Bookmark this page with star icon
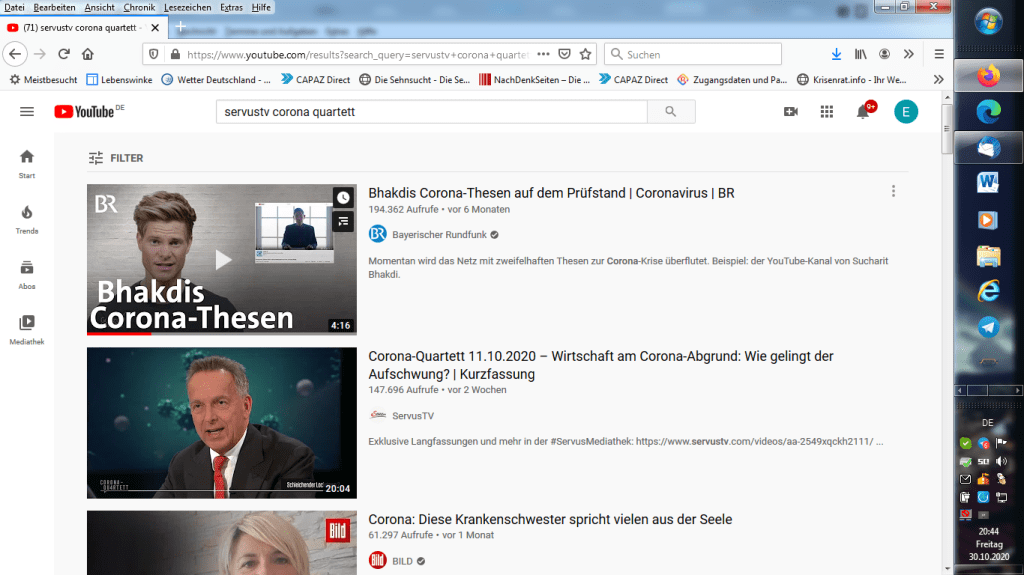Screen dimensions: 1024x575 click(x=586, y=54)
